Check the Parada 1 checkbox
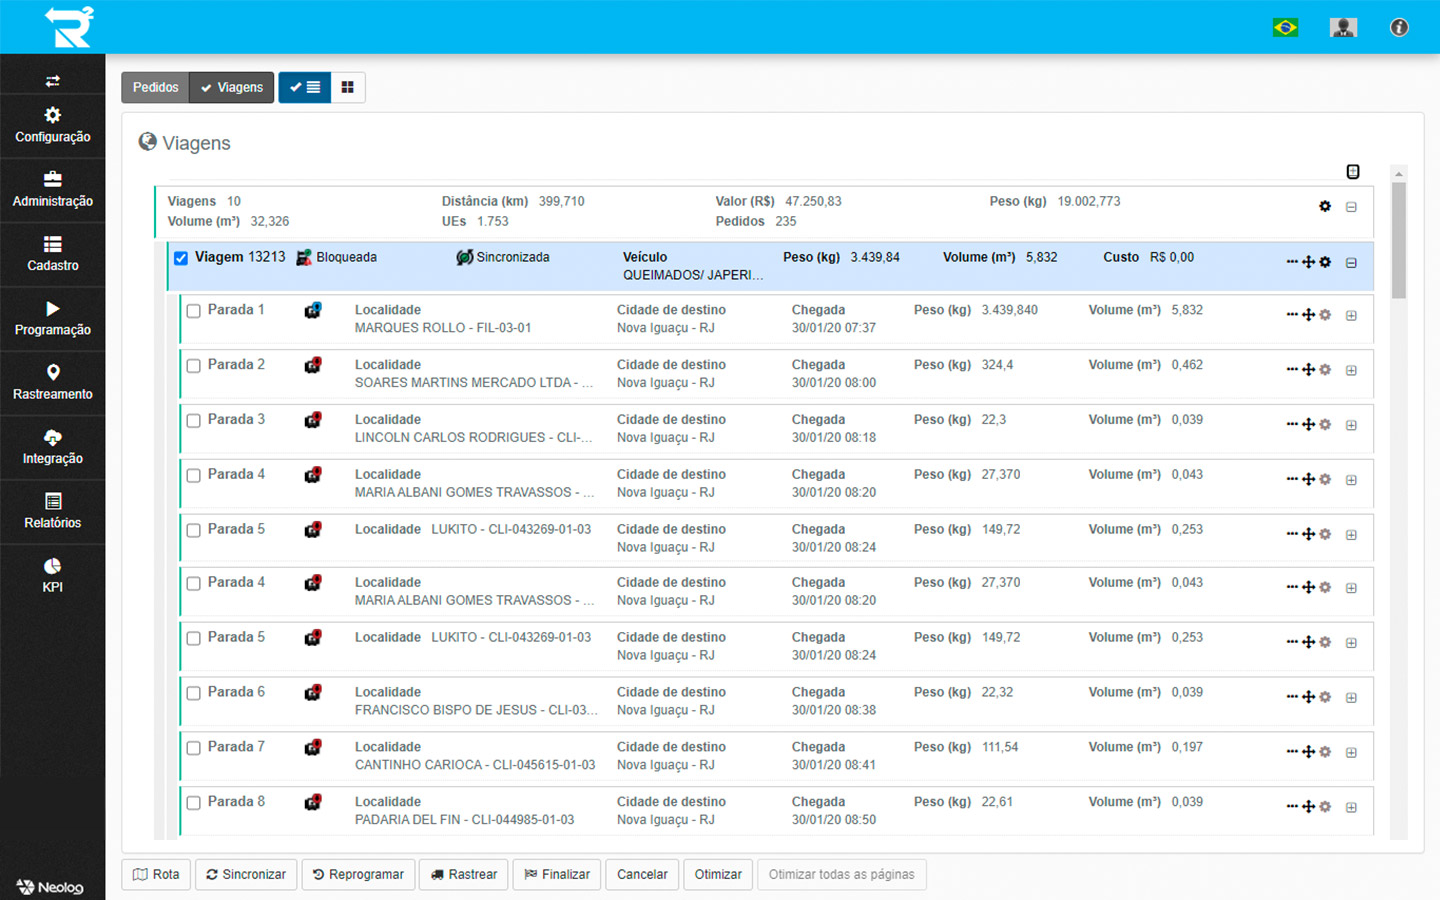 tap(194, 311)
